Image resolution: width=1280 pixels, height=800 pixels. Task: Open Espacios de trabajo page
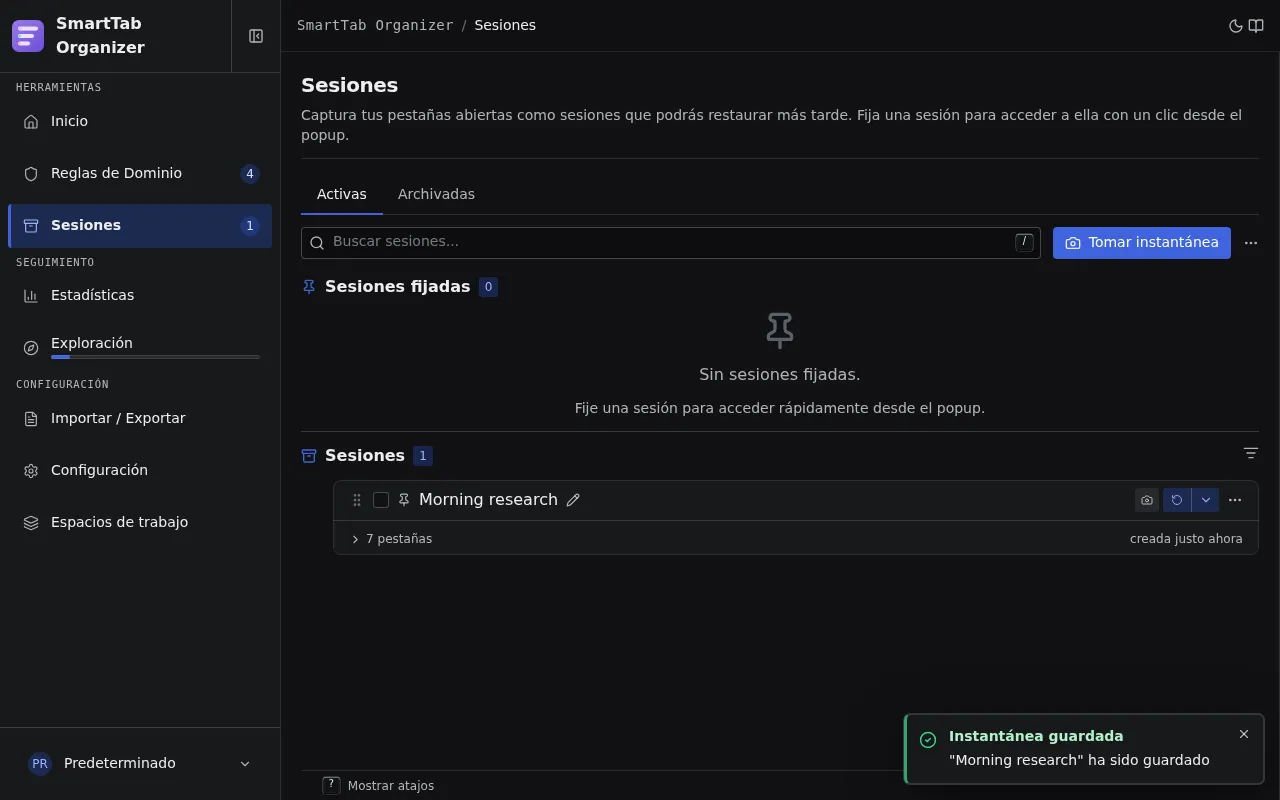[140, 522]
